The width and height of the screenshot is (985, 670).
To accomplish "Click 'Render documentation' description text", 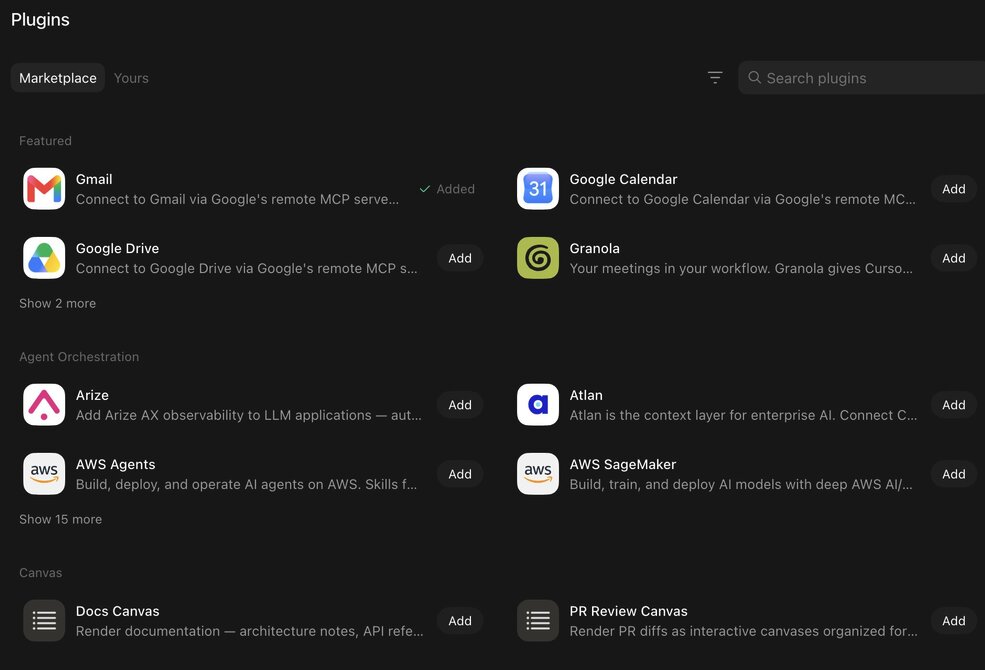I will 249,631.
